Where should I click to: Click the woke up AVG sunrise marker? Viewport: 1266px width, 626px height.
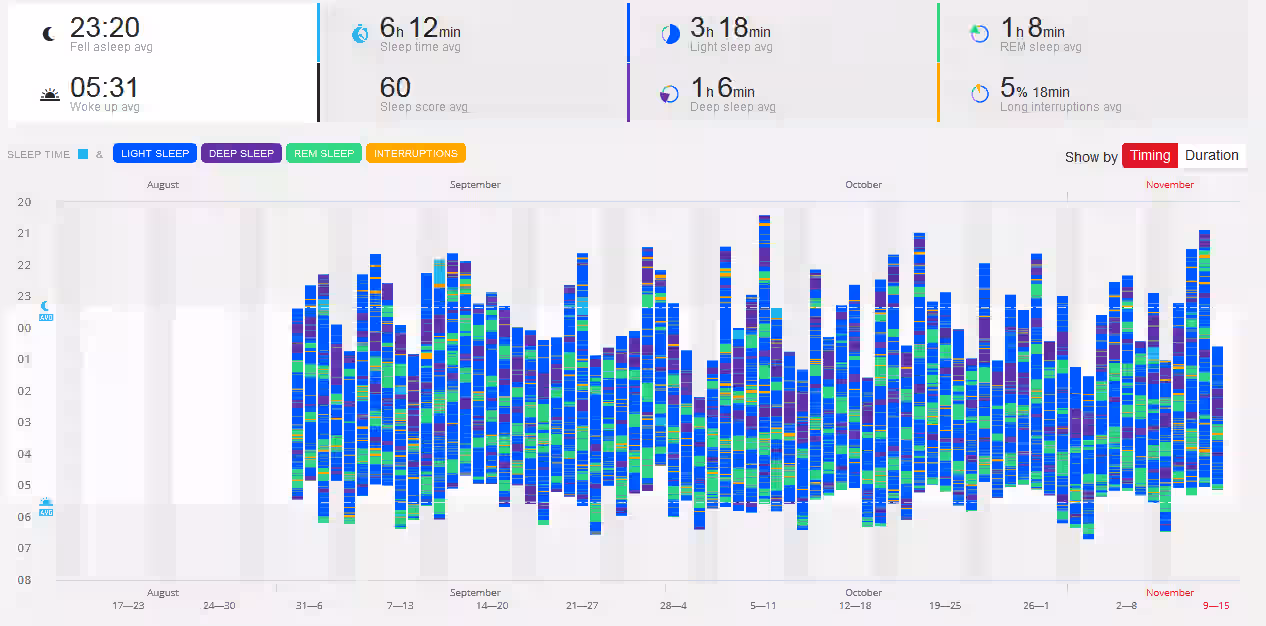(45, 507)
